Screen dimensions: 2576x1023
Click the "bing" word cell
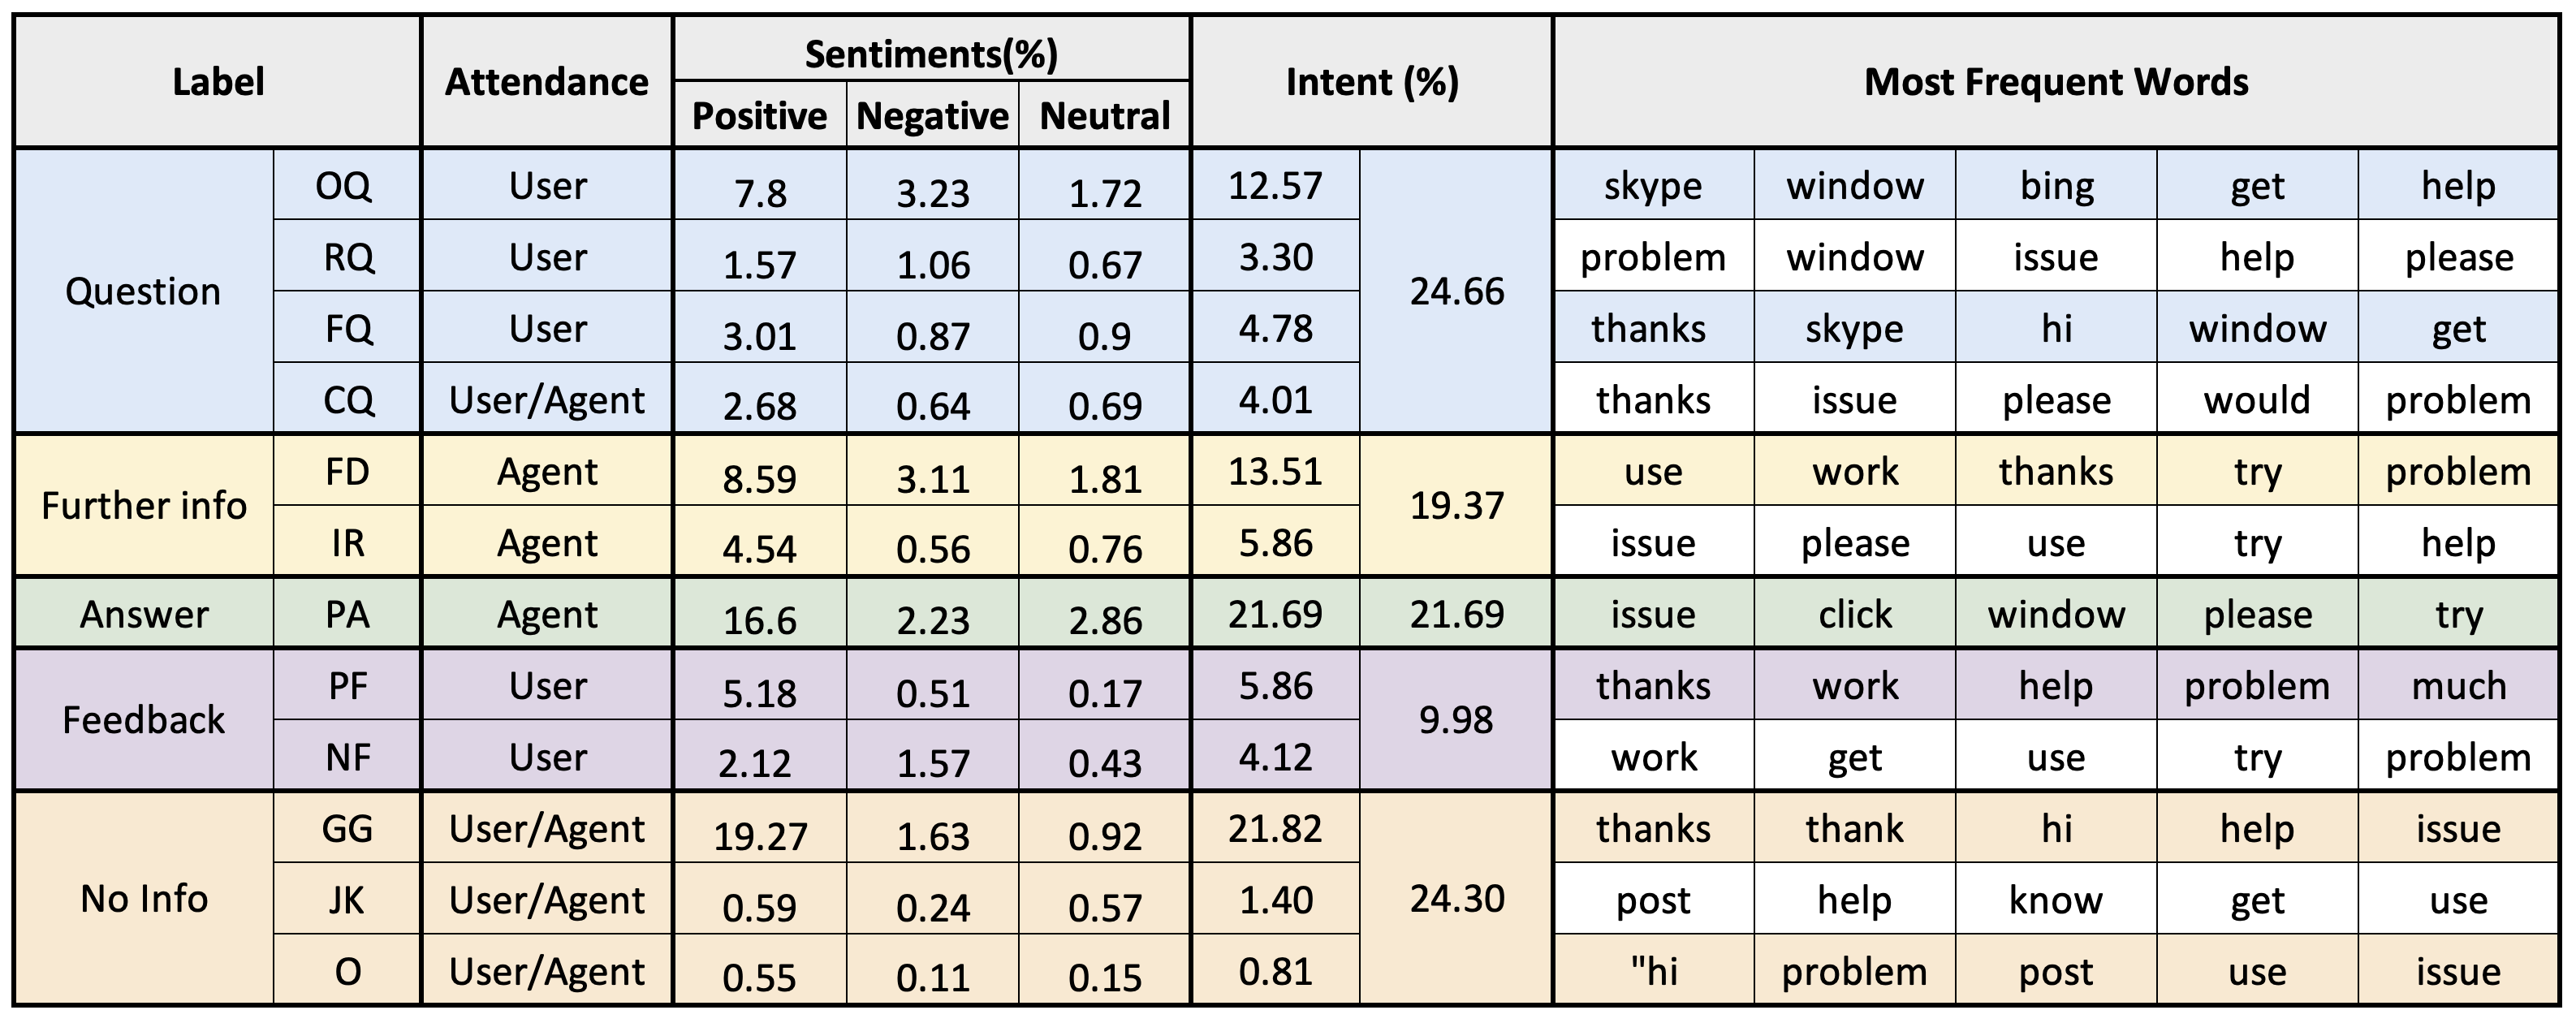click(x=2055, y=185)
